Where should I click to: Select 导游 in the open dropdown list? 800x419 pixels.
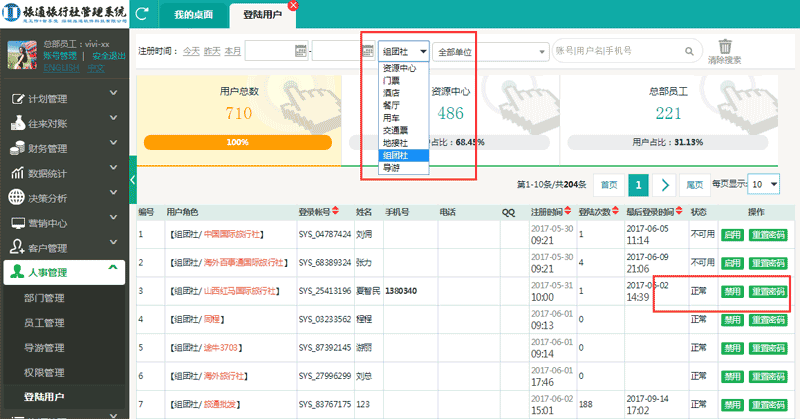coord(390,168)
